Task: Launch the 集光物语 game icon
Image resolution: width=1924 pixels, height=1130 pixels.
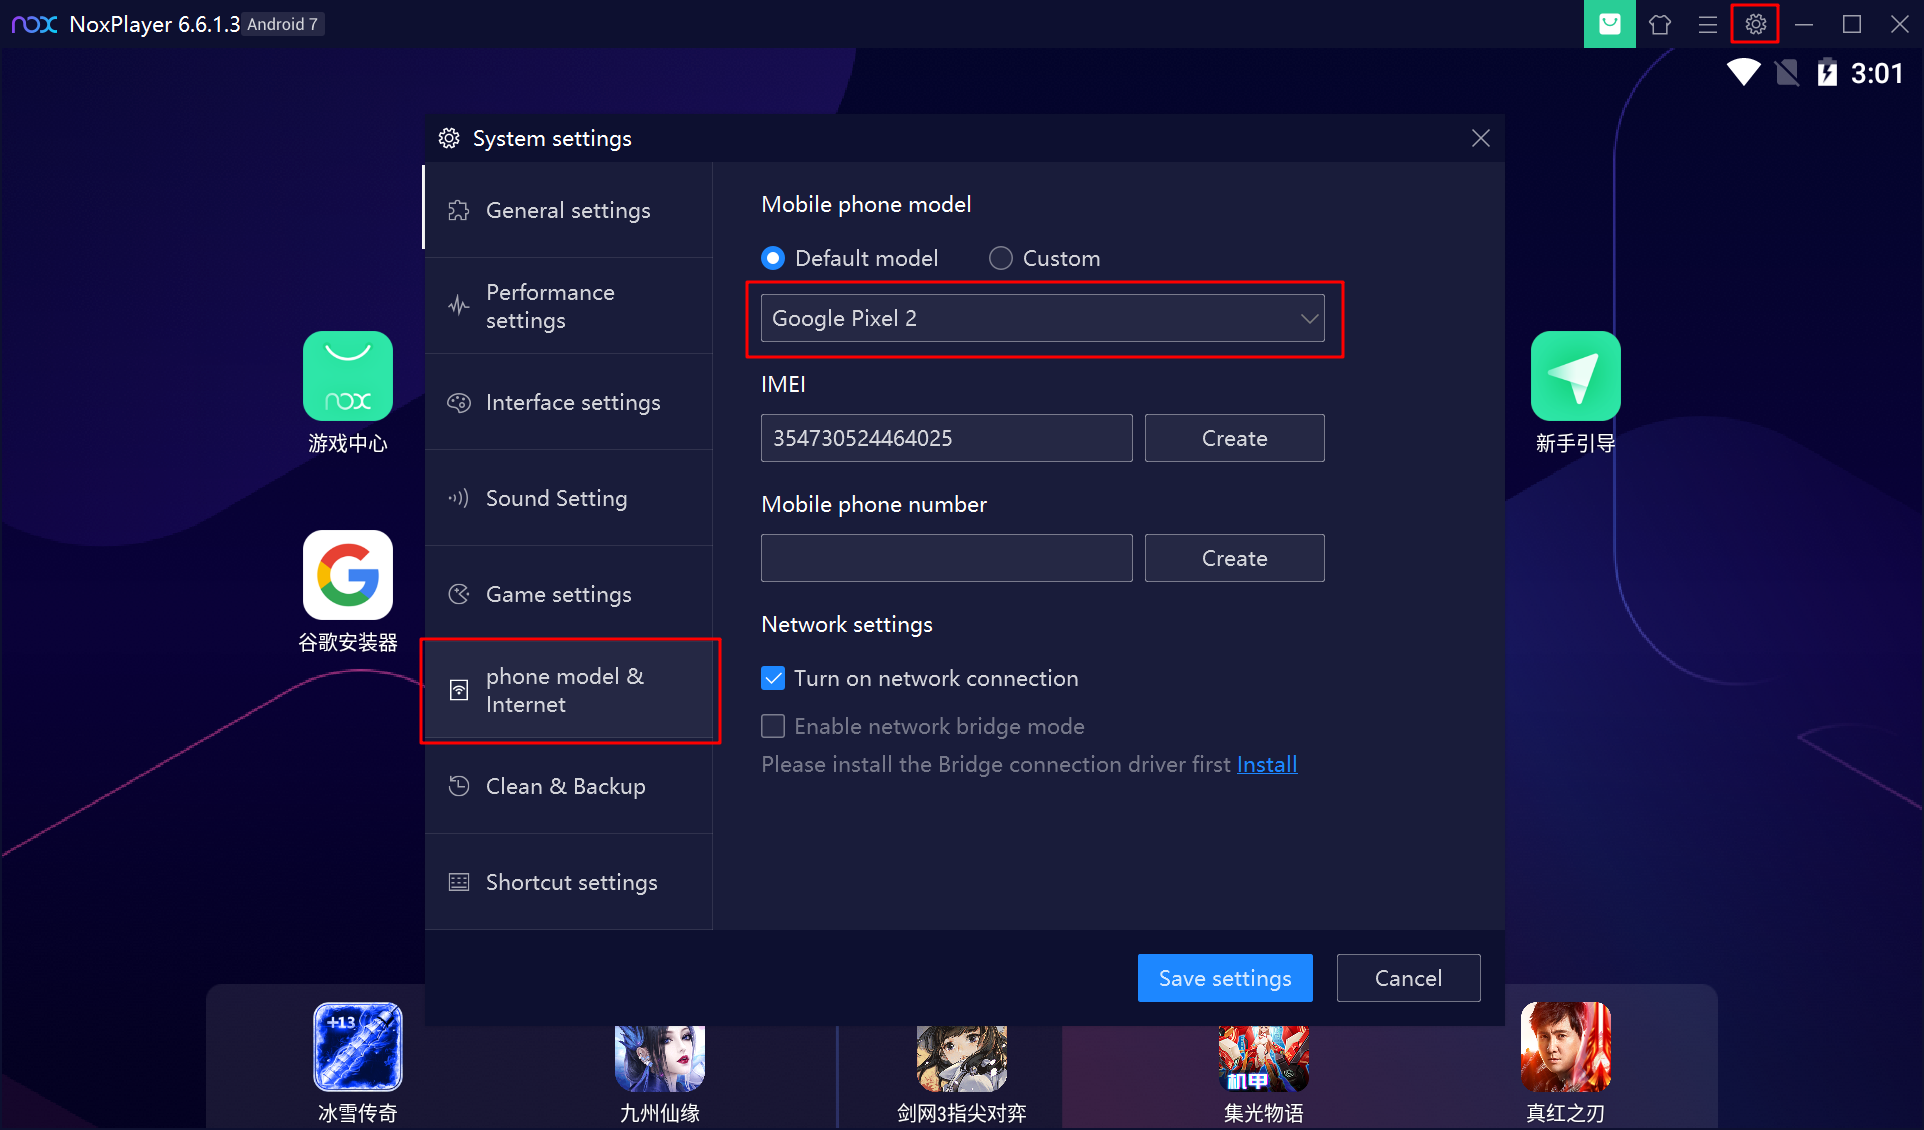Action: 1264,1058
